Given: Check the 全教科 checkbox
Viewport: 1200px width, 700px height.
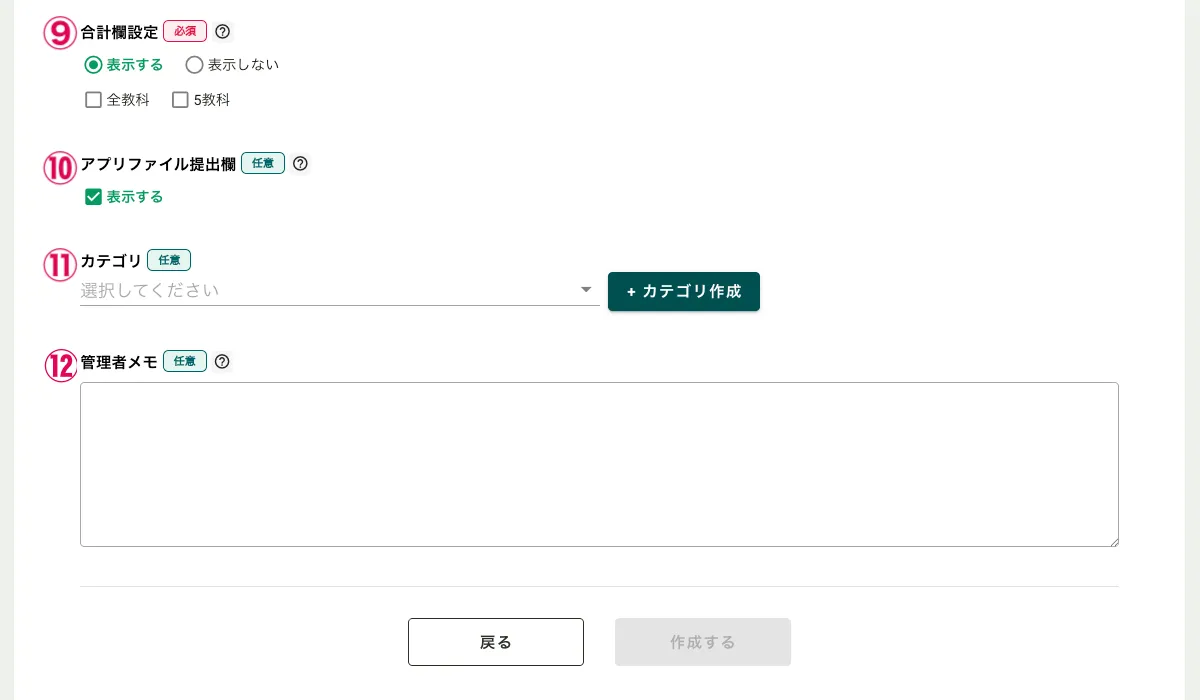Looking at the screenshot, I should pos(94,100).
